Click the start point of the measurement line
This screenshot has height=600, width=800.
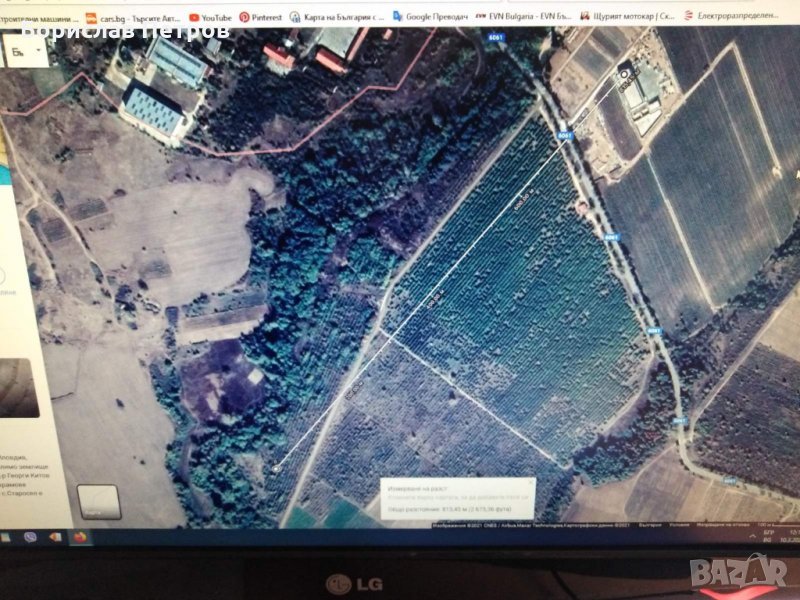[x=276, y=468]
